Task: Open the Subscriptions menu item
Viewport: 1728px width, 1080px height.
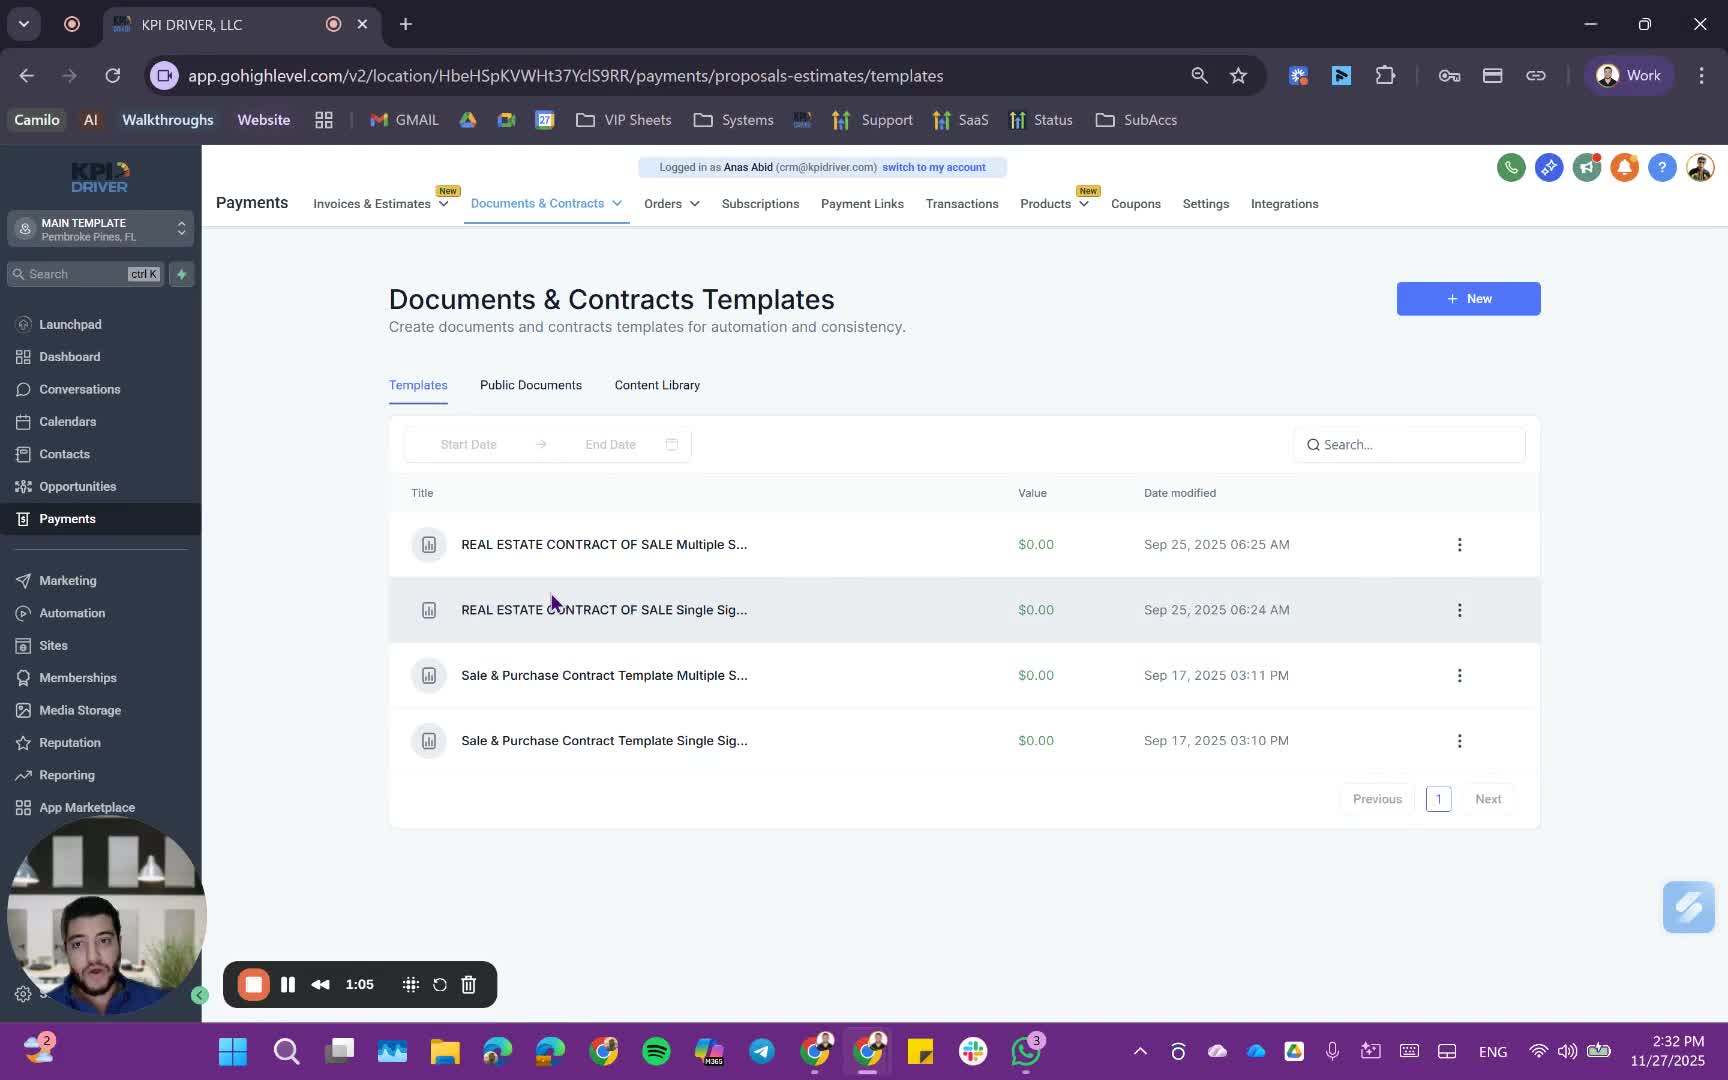Action: tap(760, 204)
